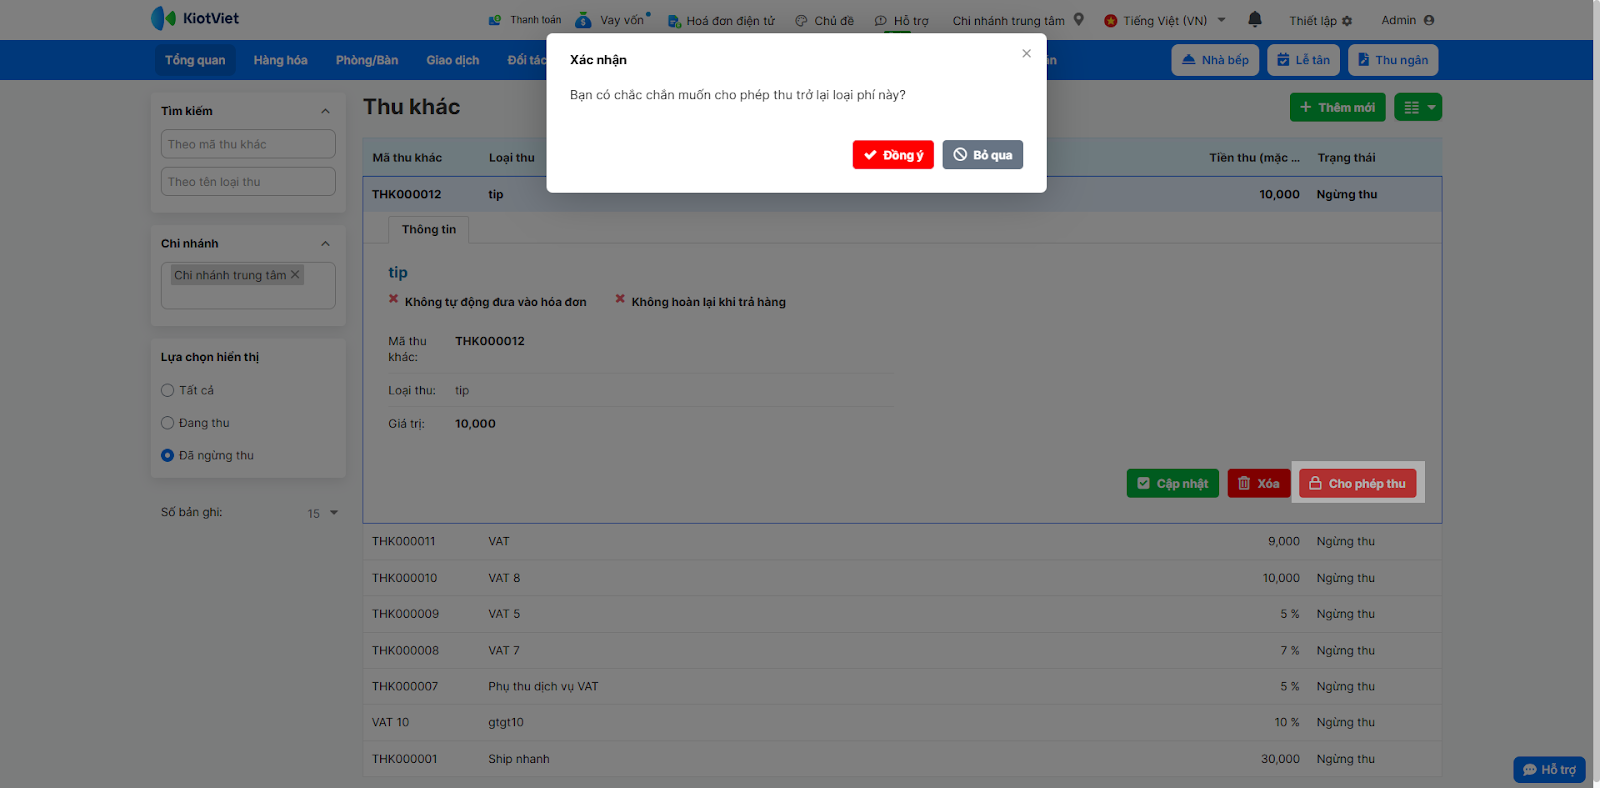The width and height of the screenshot is (1600, 788).
Task: Open notifications bell
Action: [1255, 20]
